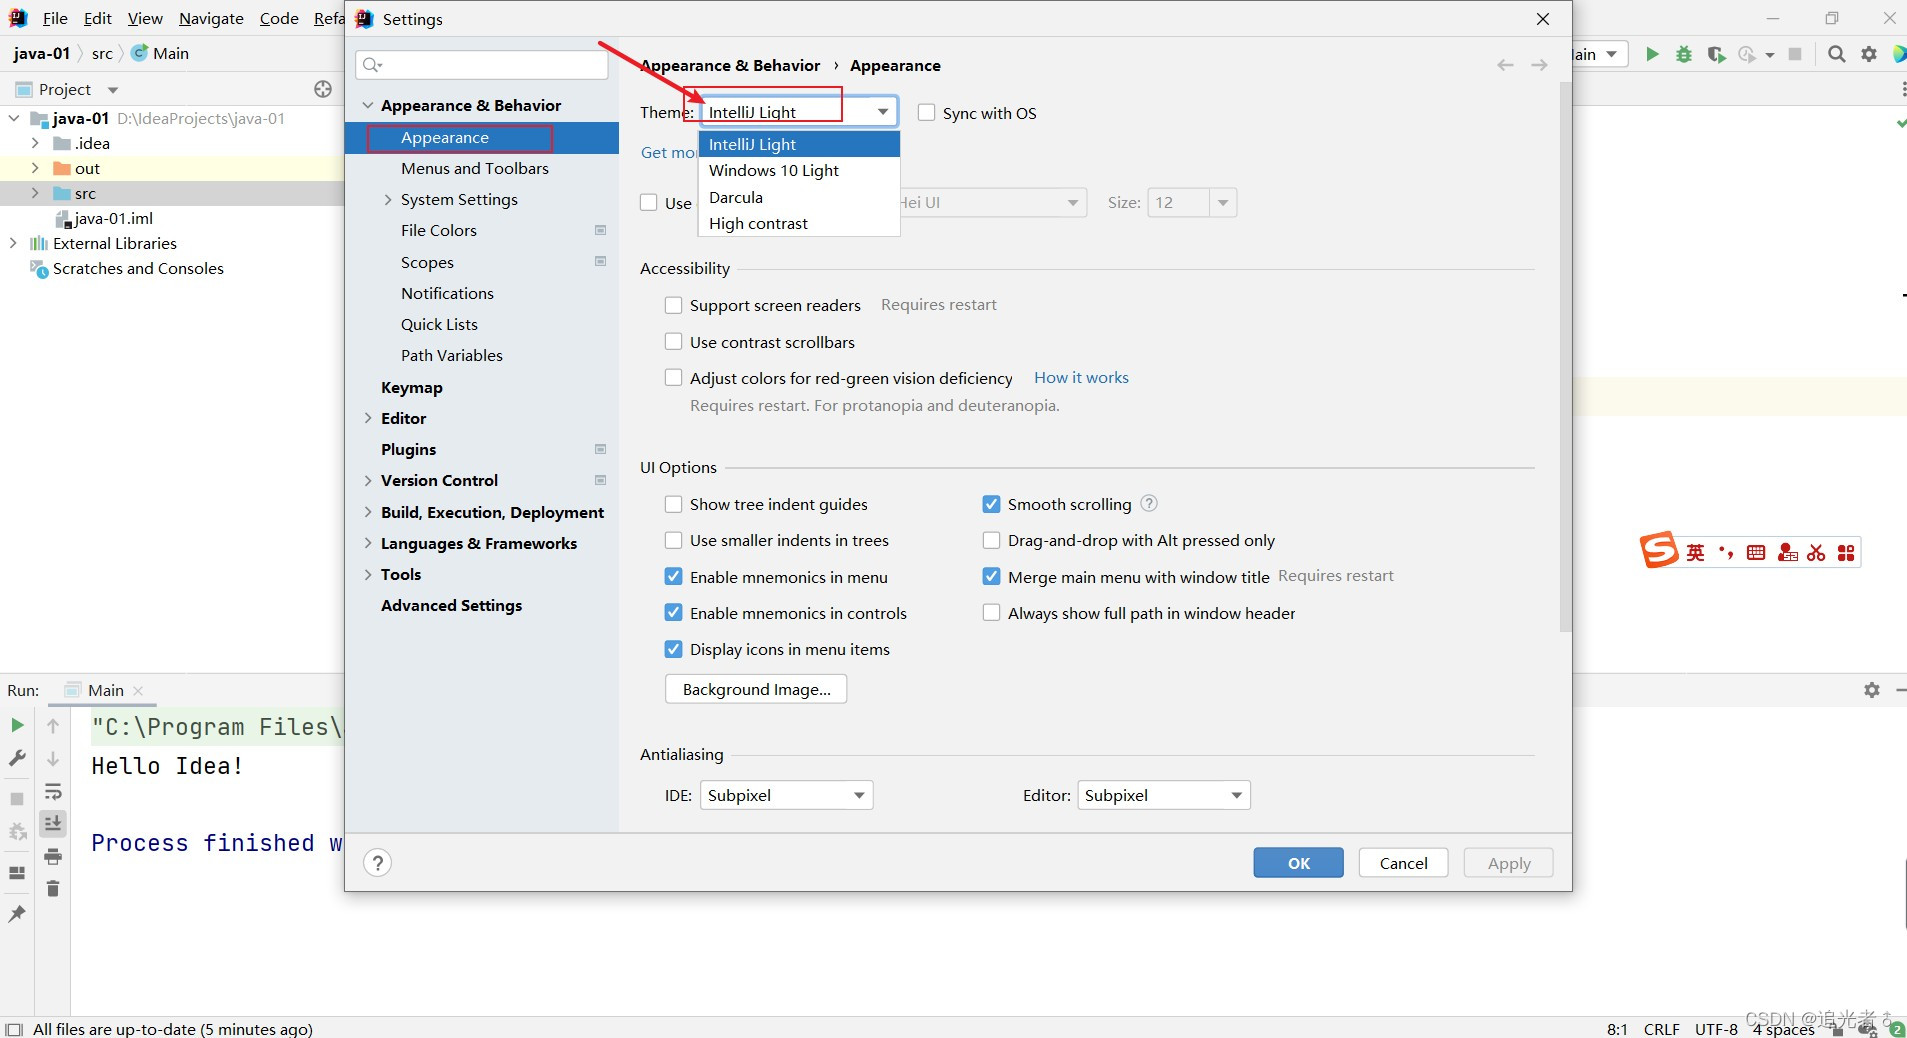Viewport: 1907px width, 1038px height.
Task: Click the help question mark in Settings
Action: (377, 863)
